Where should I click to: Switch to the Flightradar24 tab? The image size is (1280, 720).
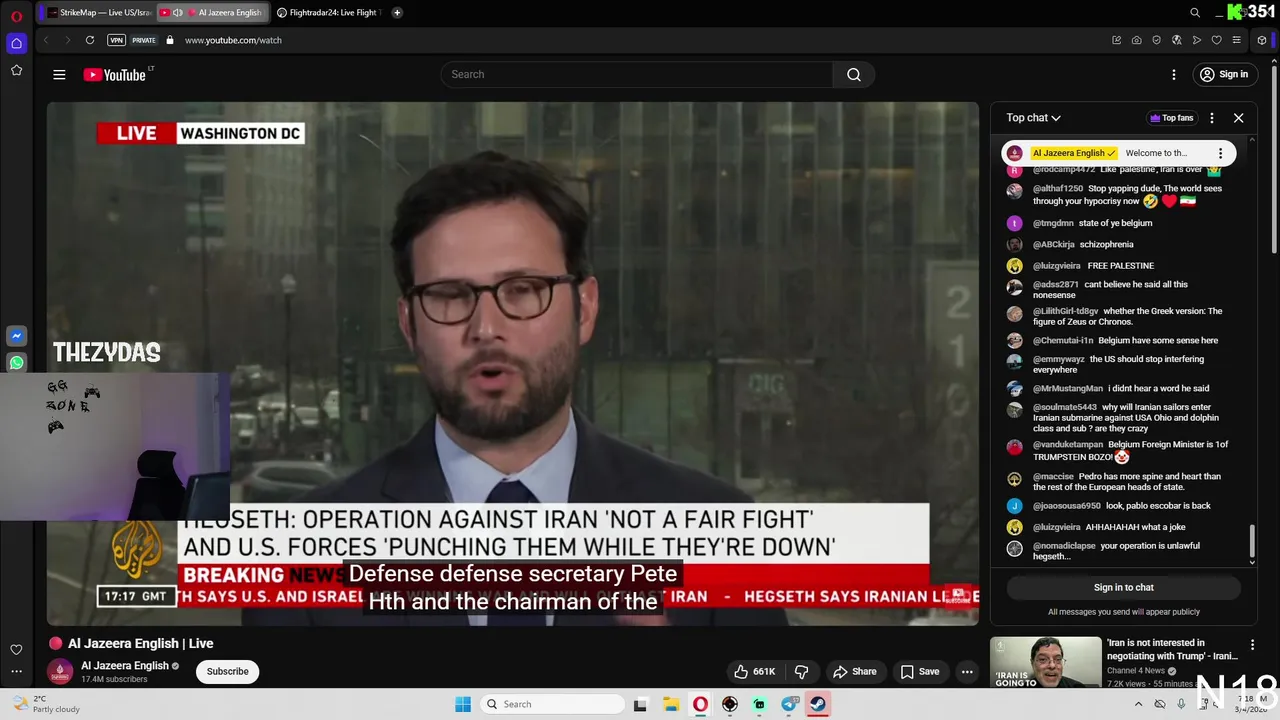(330, 13)
